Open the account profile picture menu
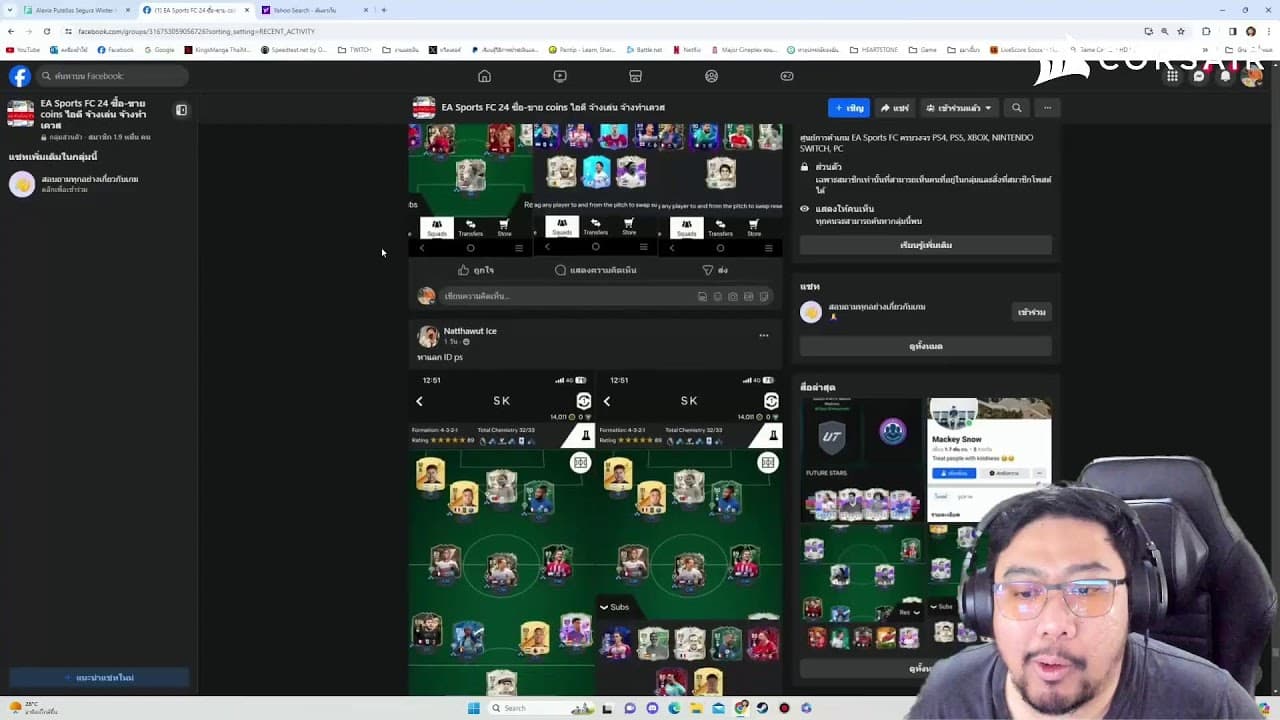Image resolution: width=1280 pixels, height=720 pixels. tap(1251, 76)
